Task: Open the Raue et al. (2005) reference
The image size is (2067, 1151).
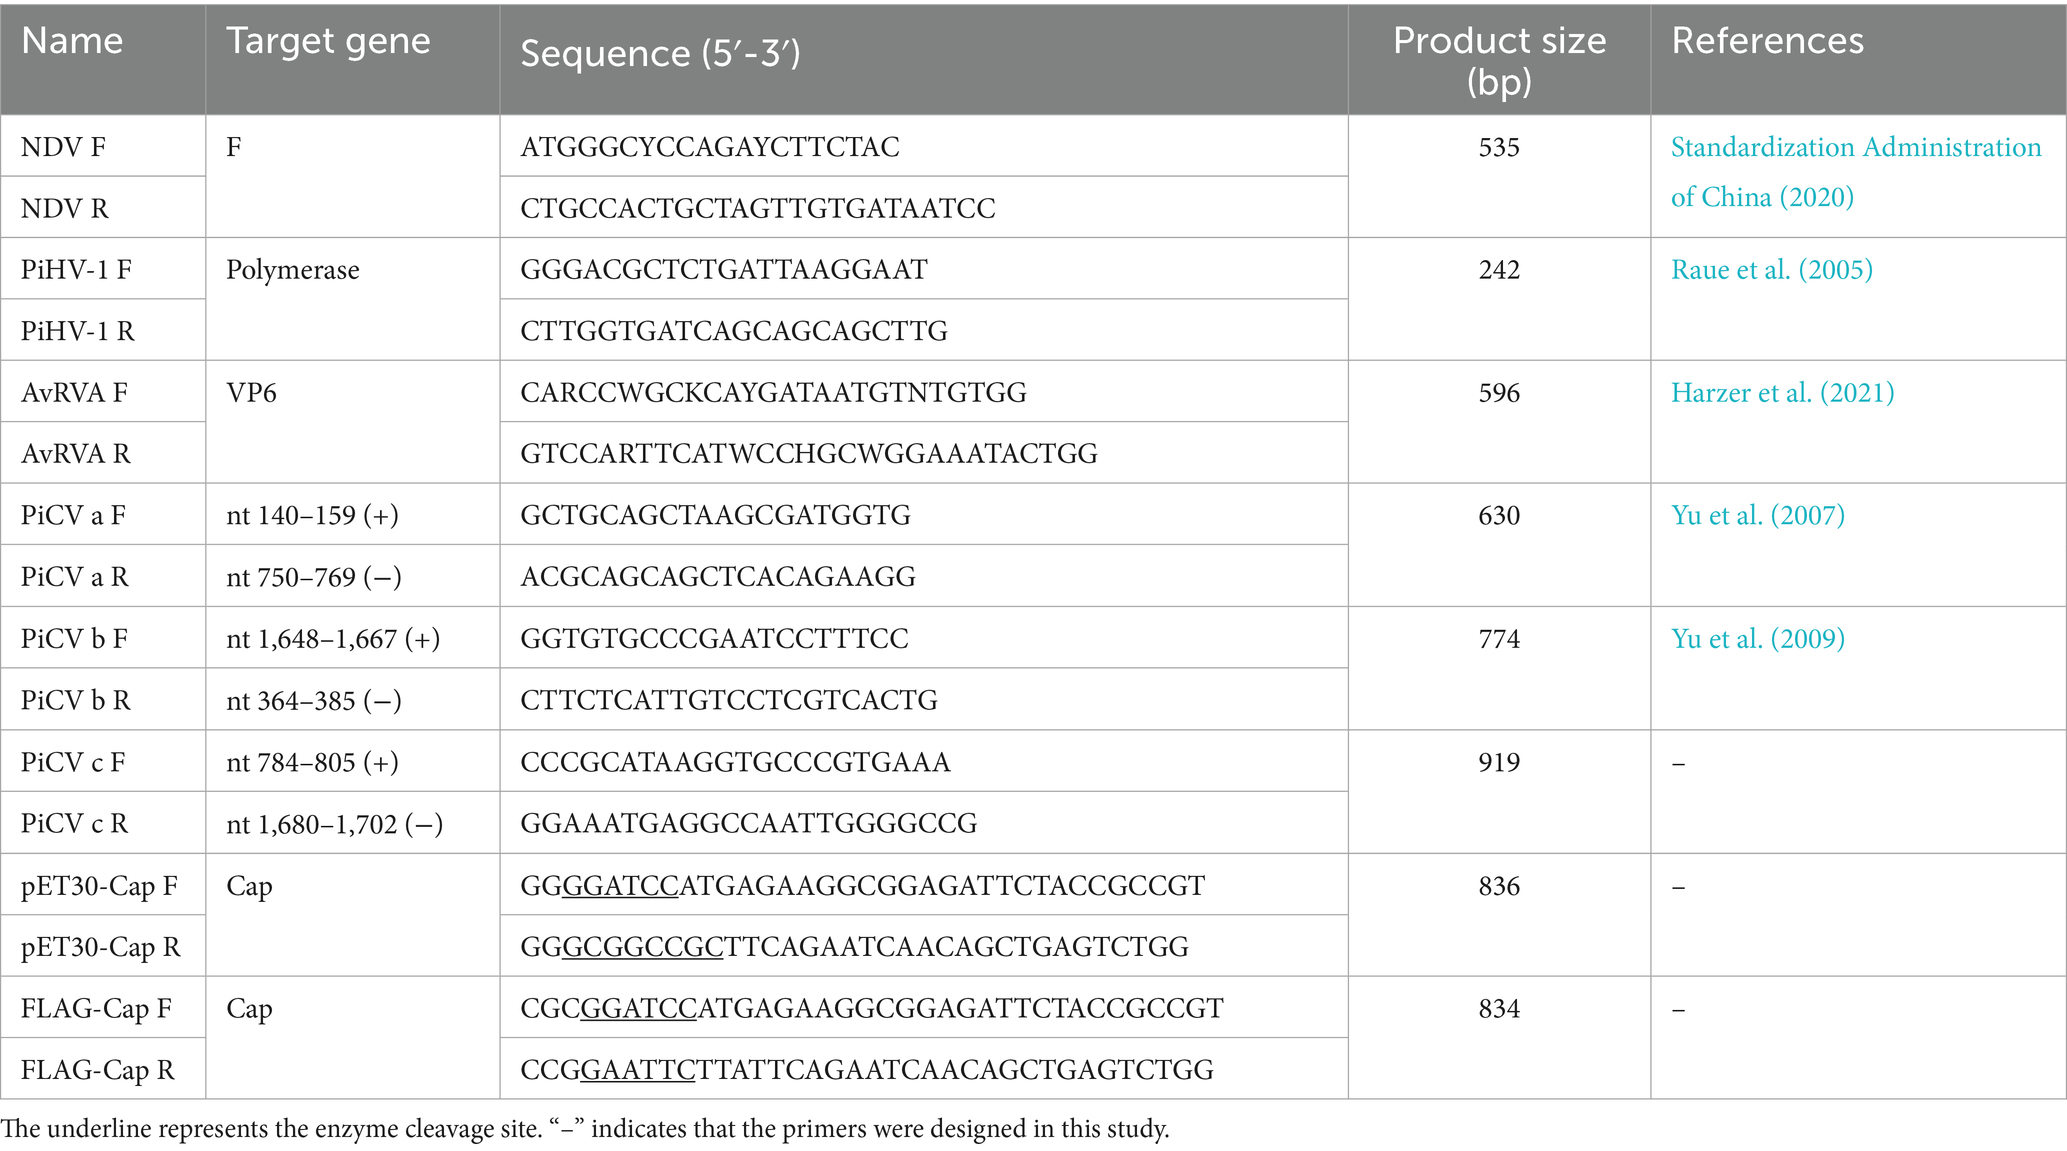Action: point(1771,270)
